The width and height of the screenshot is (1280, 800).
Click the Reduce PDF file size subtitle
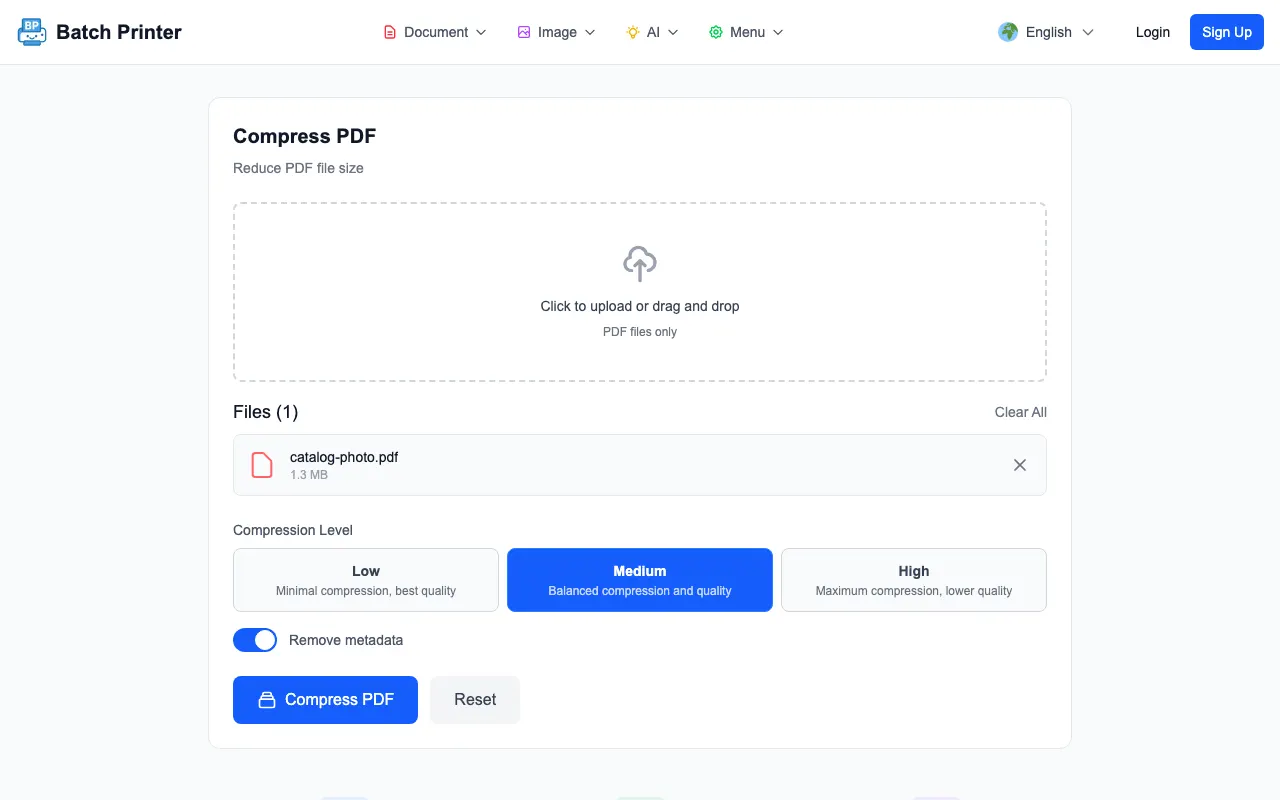[298, 168]
